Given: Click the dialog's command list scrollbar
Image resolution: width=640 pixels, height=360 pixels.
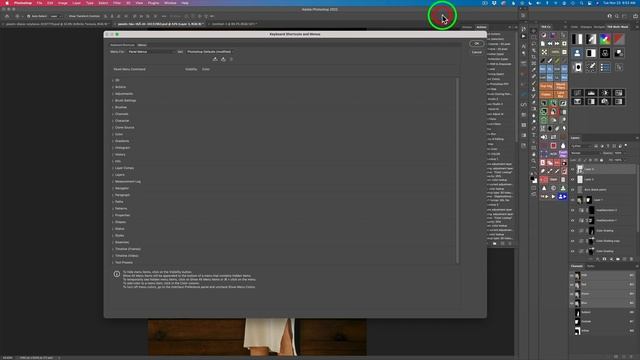Looking at the screenshot, I should [457, 170].
